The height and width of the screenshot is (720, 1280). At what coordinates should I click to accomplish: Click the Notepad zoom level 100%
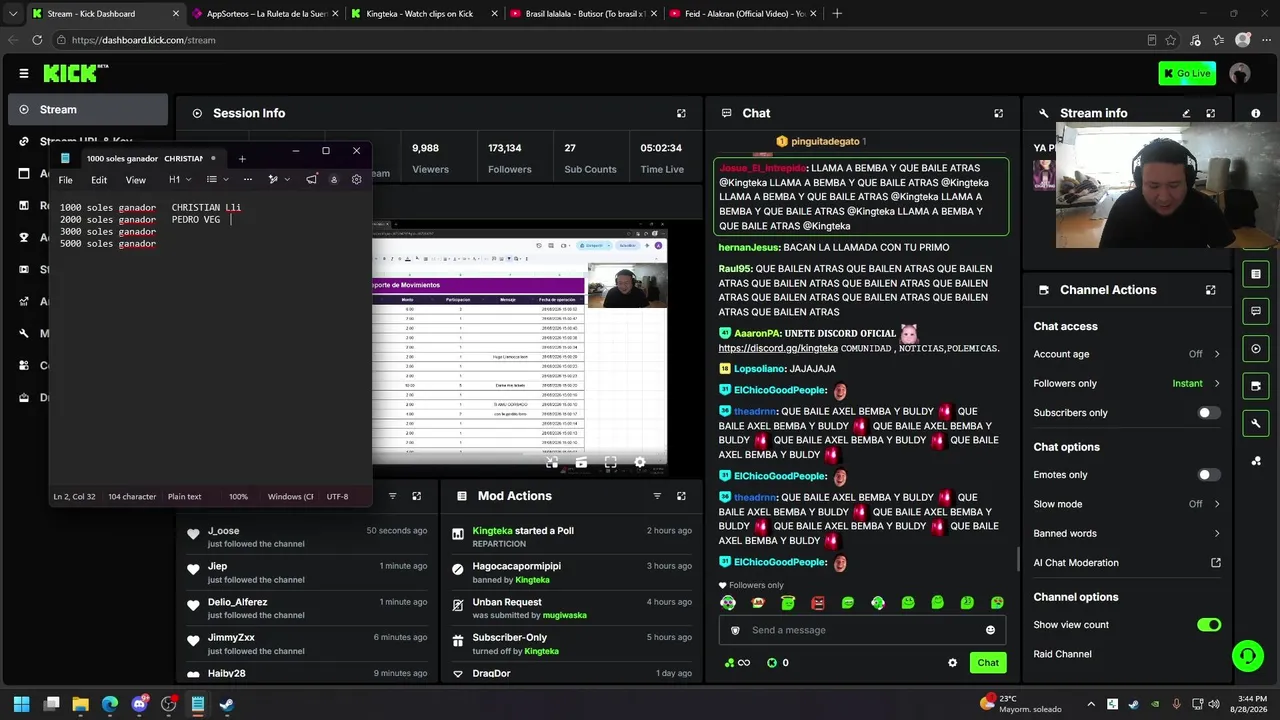tap(238, 497)
